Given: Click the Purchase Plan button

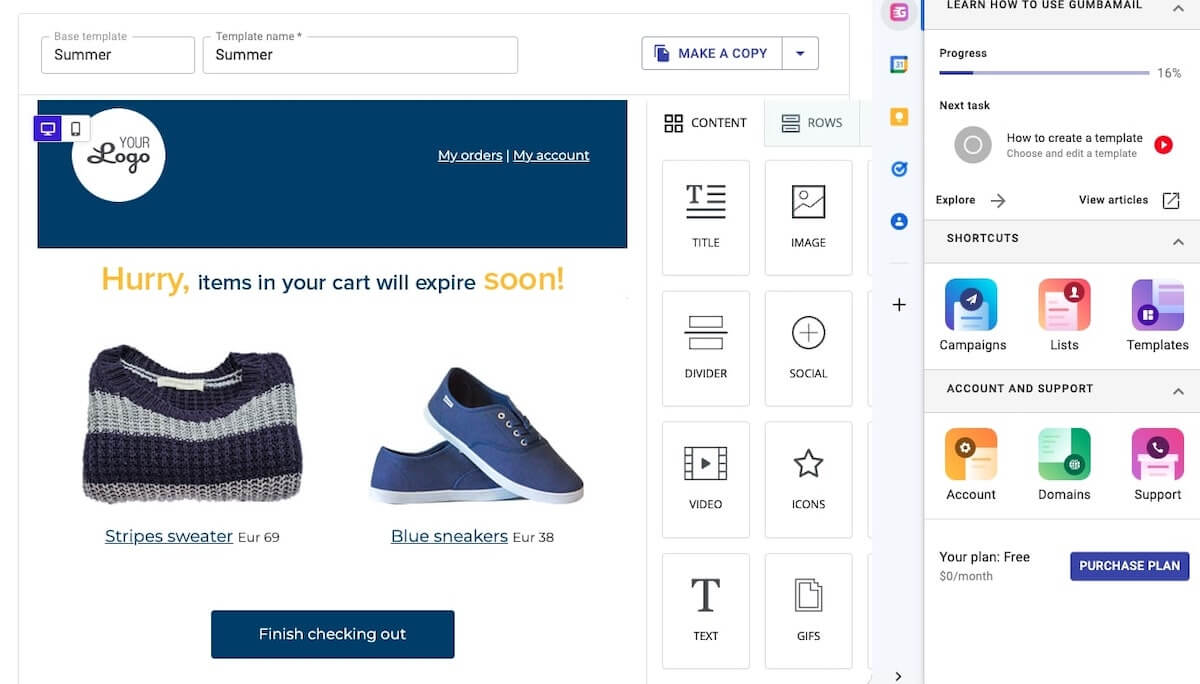Looking at the screenshot, I should [1129, 565].
